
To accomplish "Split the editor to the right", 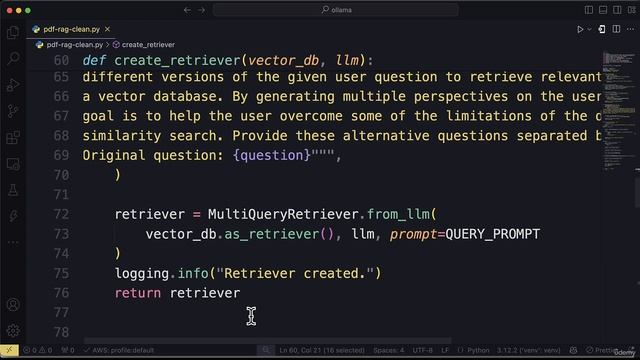I will 616,29.
